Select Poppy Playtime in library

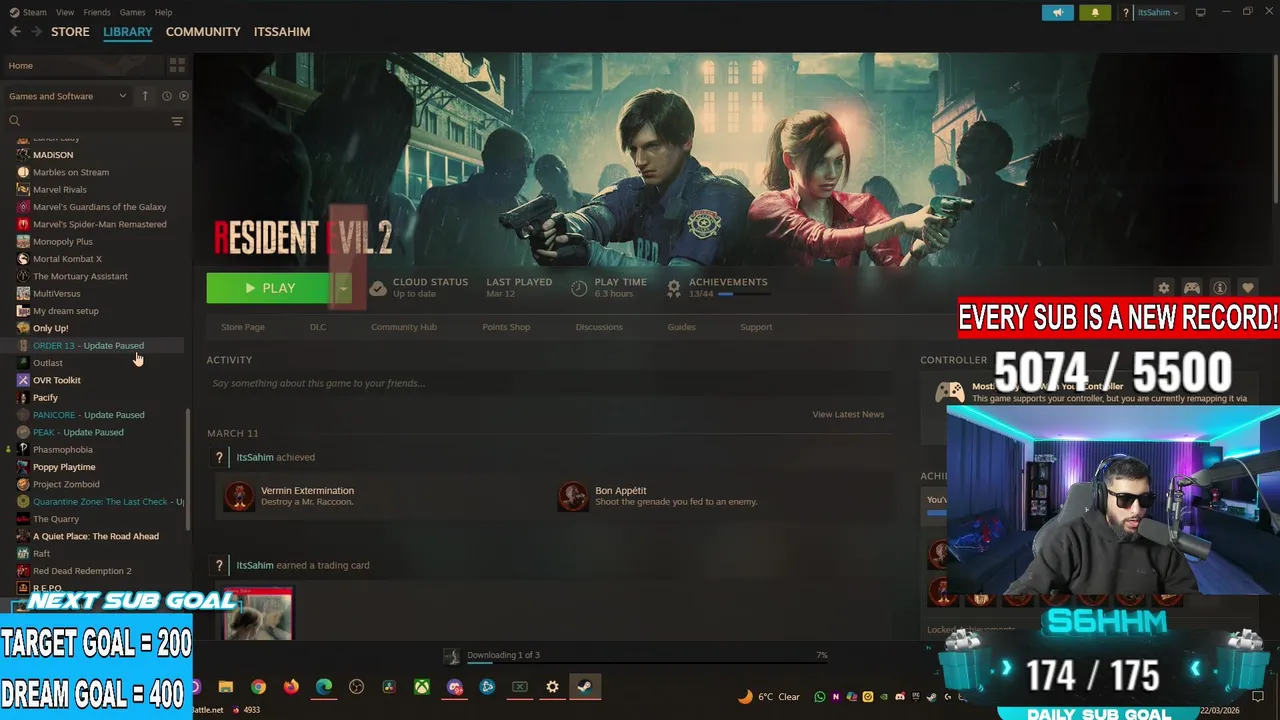[x=64, y=467]
